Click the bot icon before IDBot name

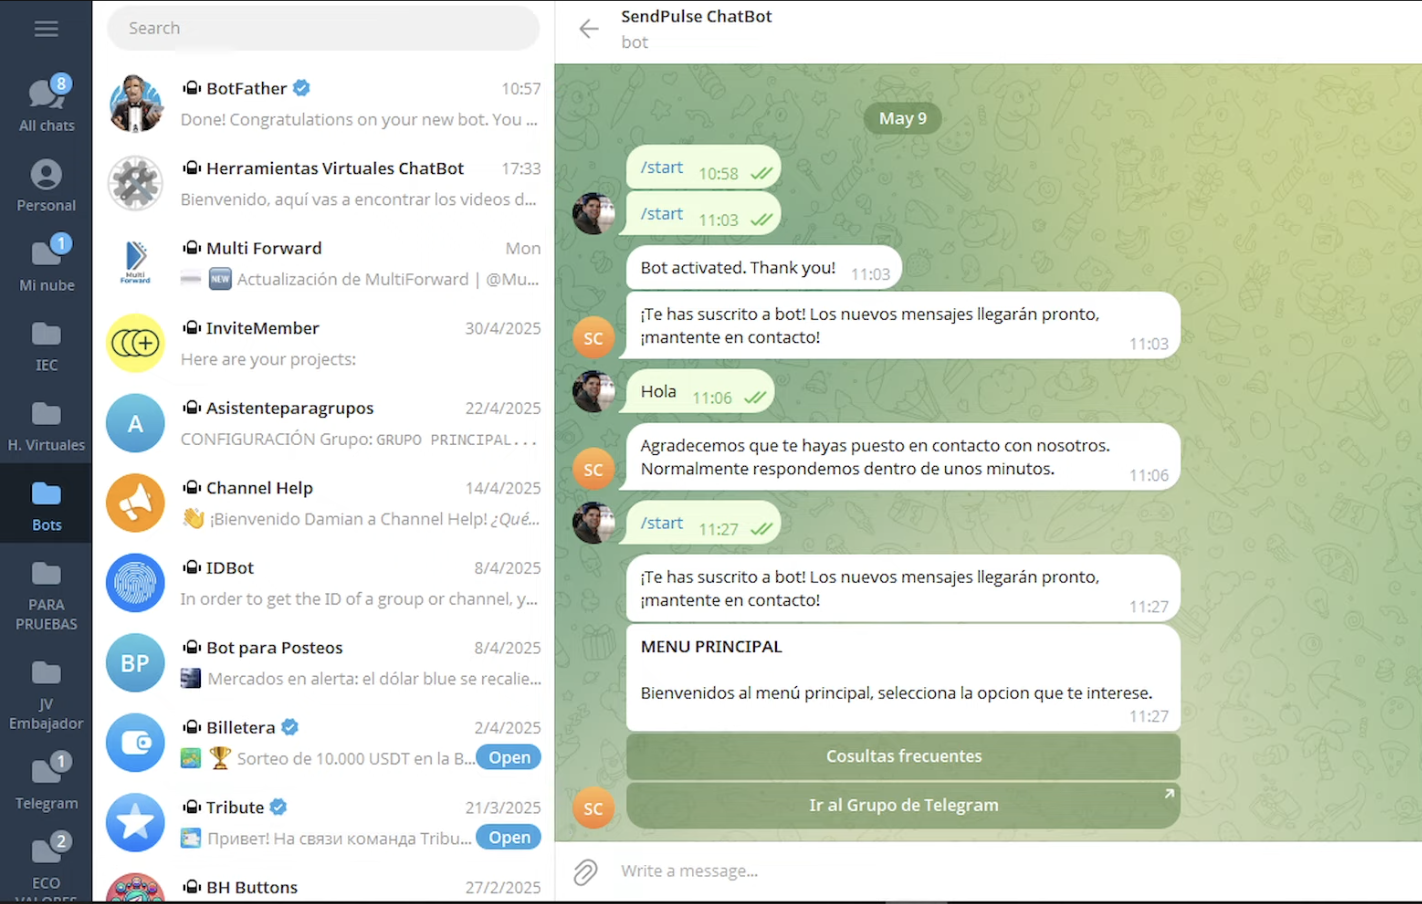point(191,567)
